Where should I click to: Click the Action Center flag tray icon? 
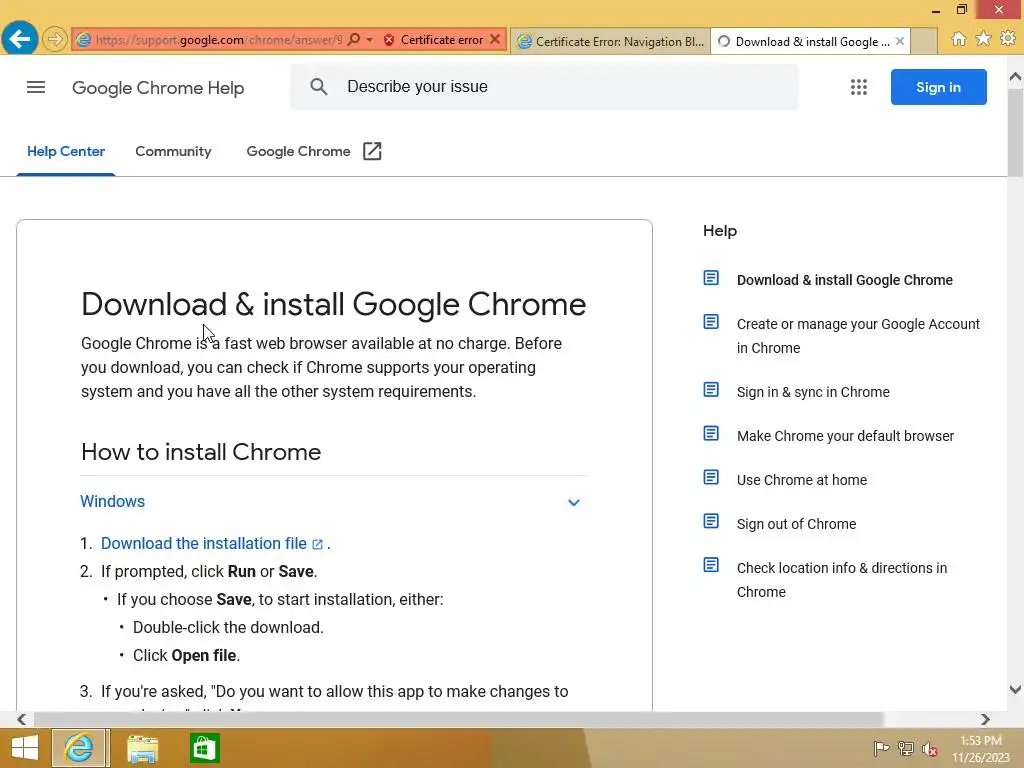(881, 748)
